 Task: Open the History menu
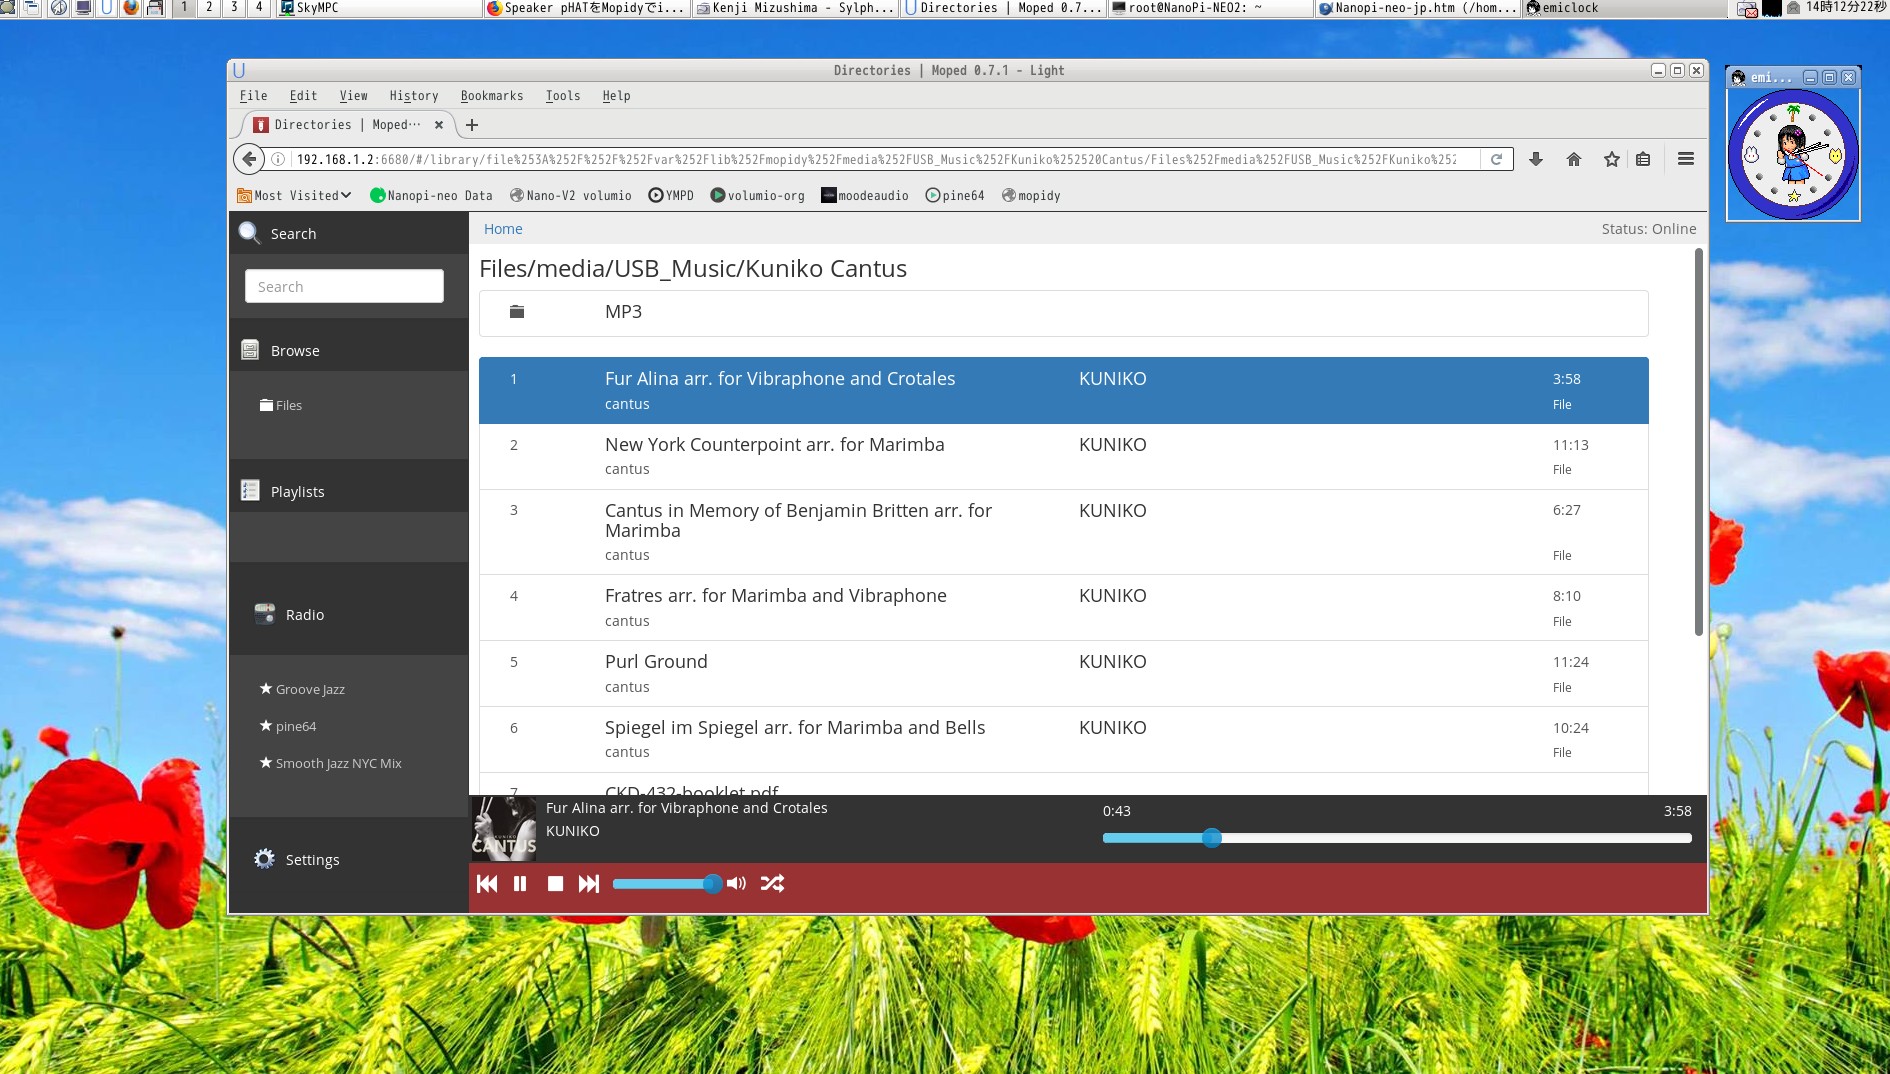(x=413, y=96)
